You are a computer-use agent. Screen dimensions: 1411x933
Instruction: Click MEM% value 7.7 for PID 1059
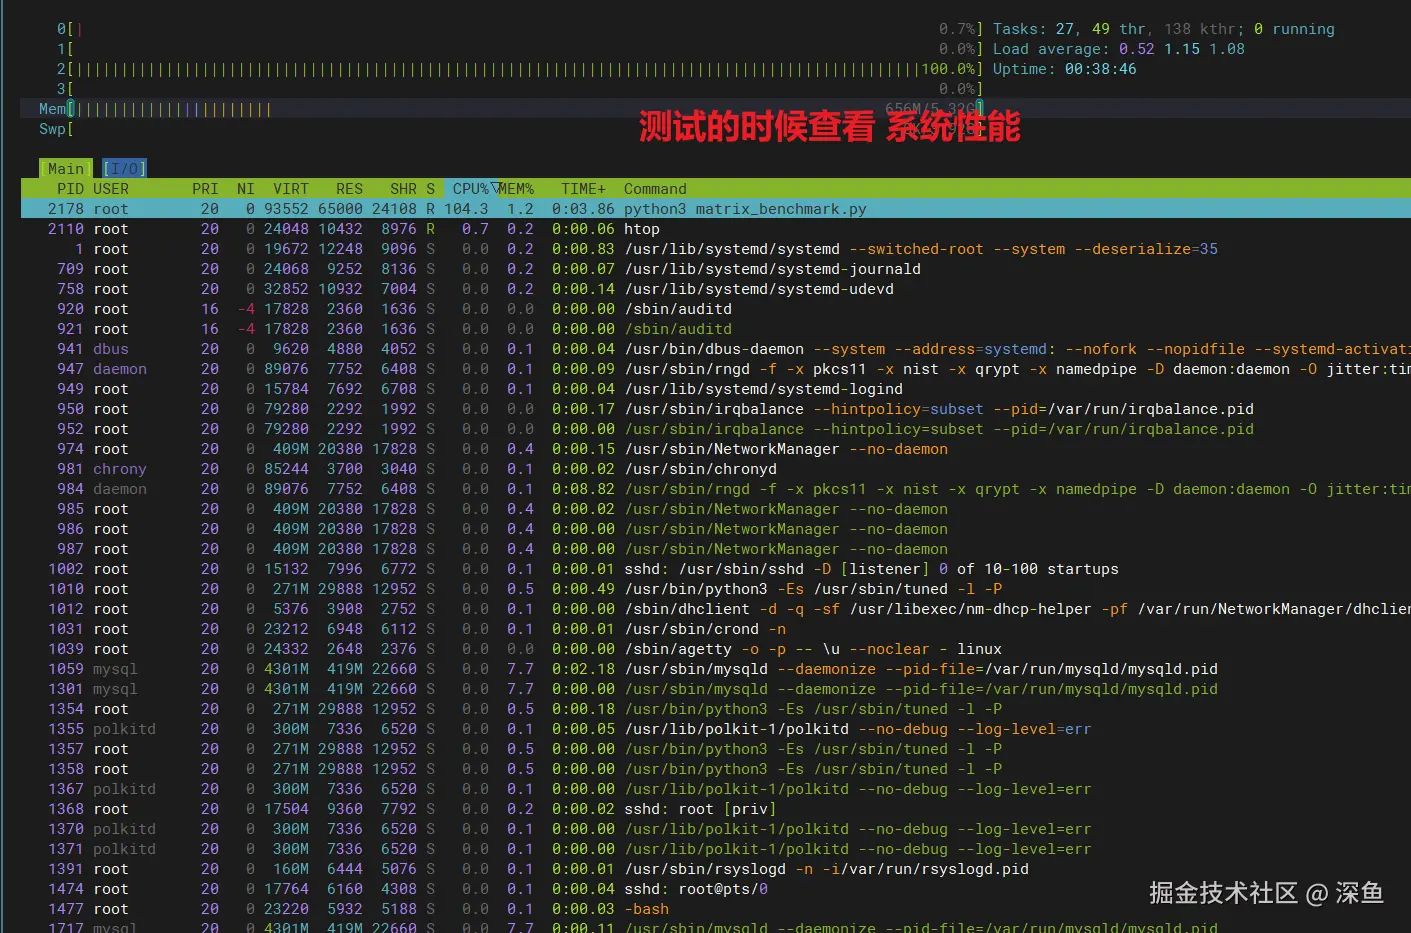click(x=520, y=669)
